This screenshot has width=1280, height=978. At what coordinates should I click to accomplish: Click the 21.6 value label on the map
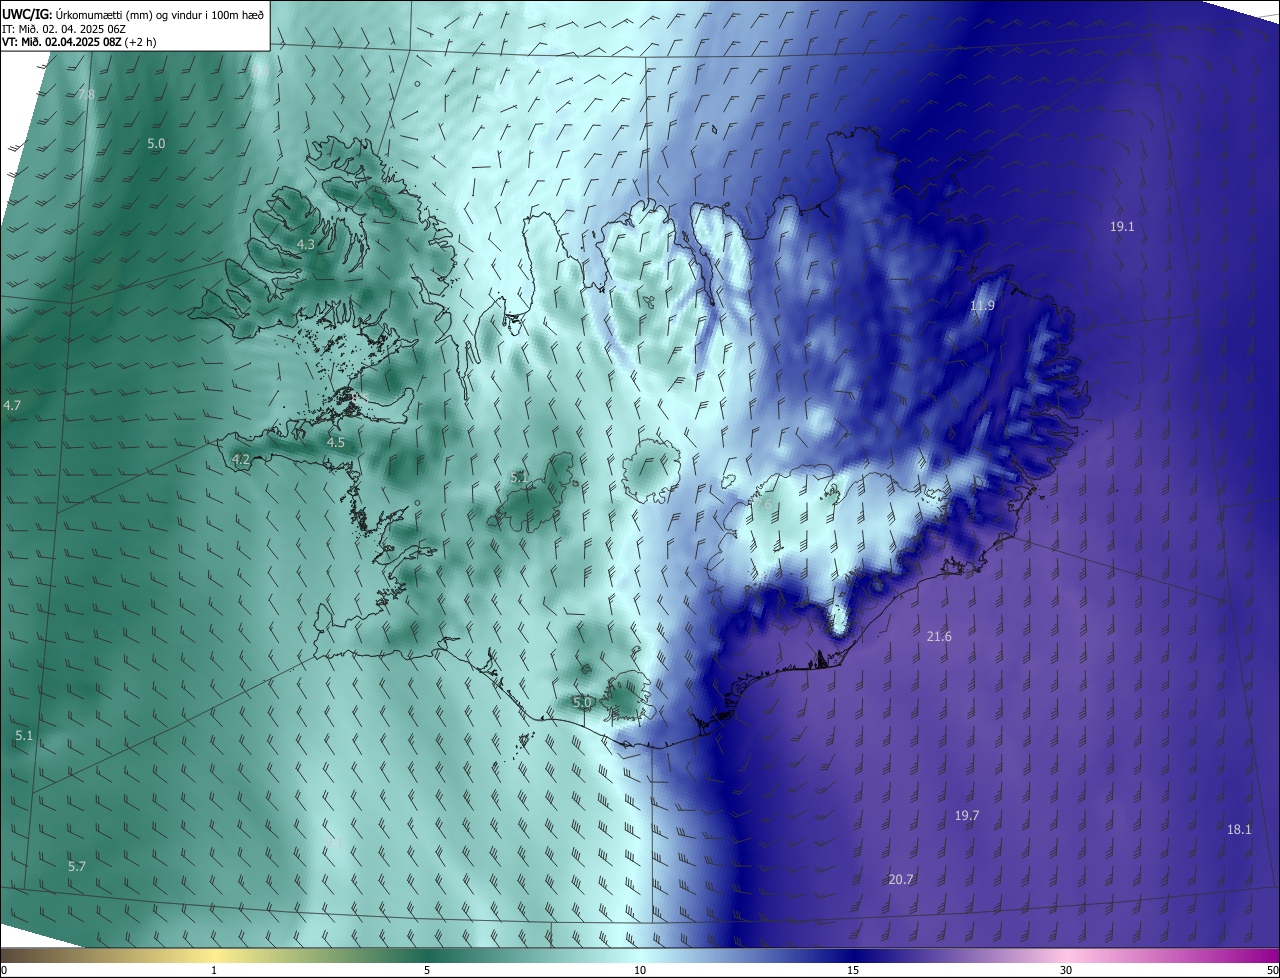(x=939, y=637)
